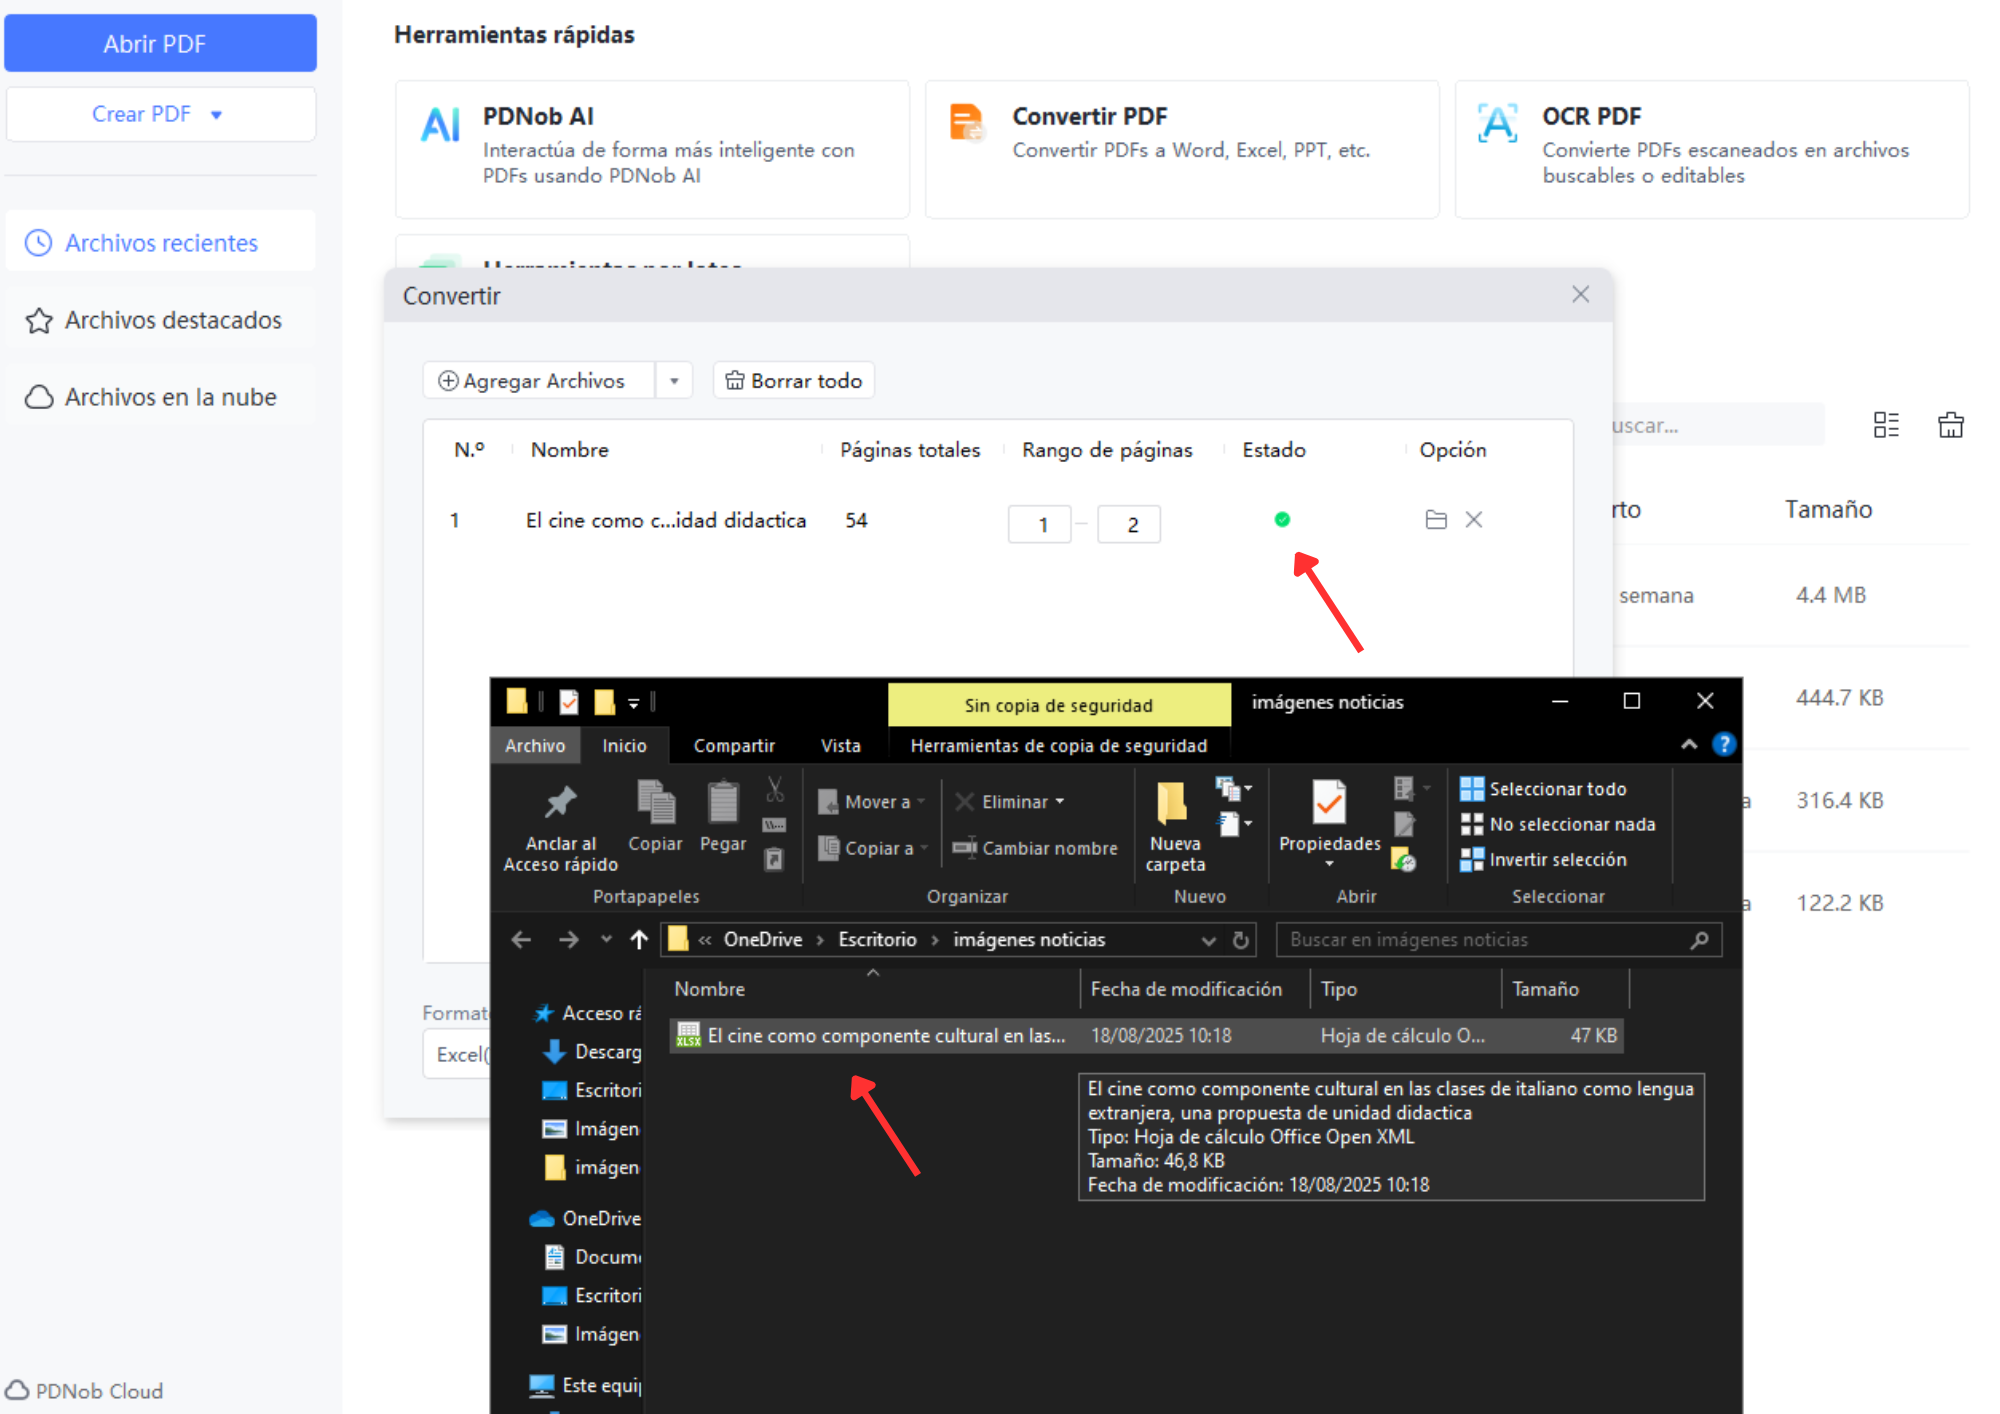The width and height of the screenshot is (2000, 1414).
Task: Click No seleccionar nada
Action: 1558,824
